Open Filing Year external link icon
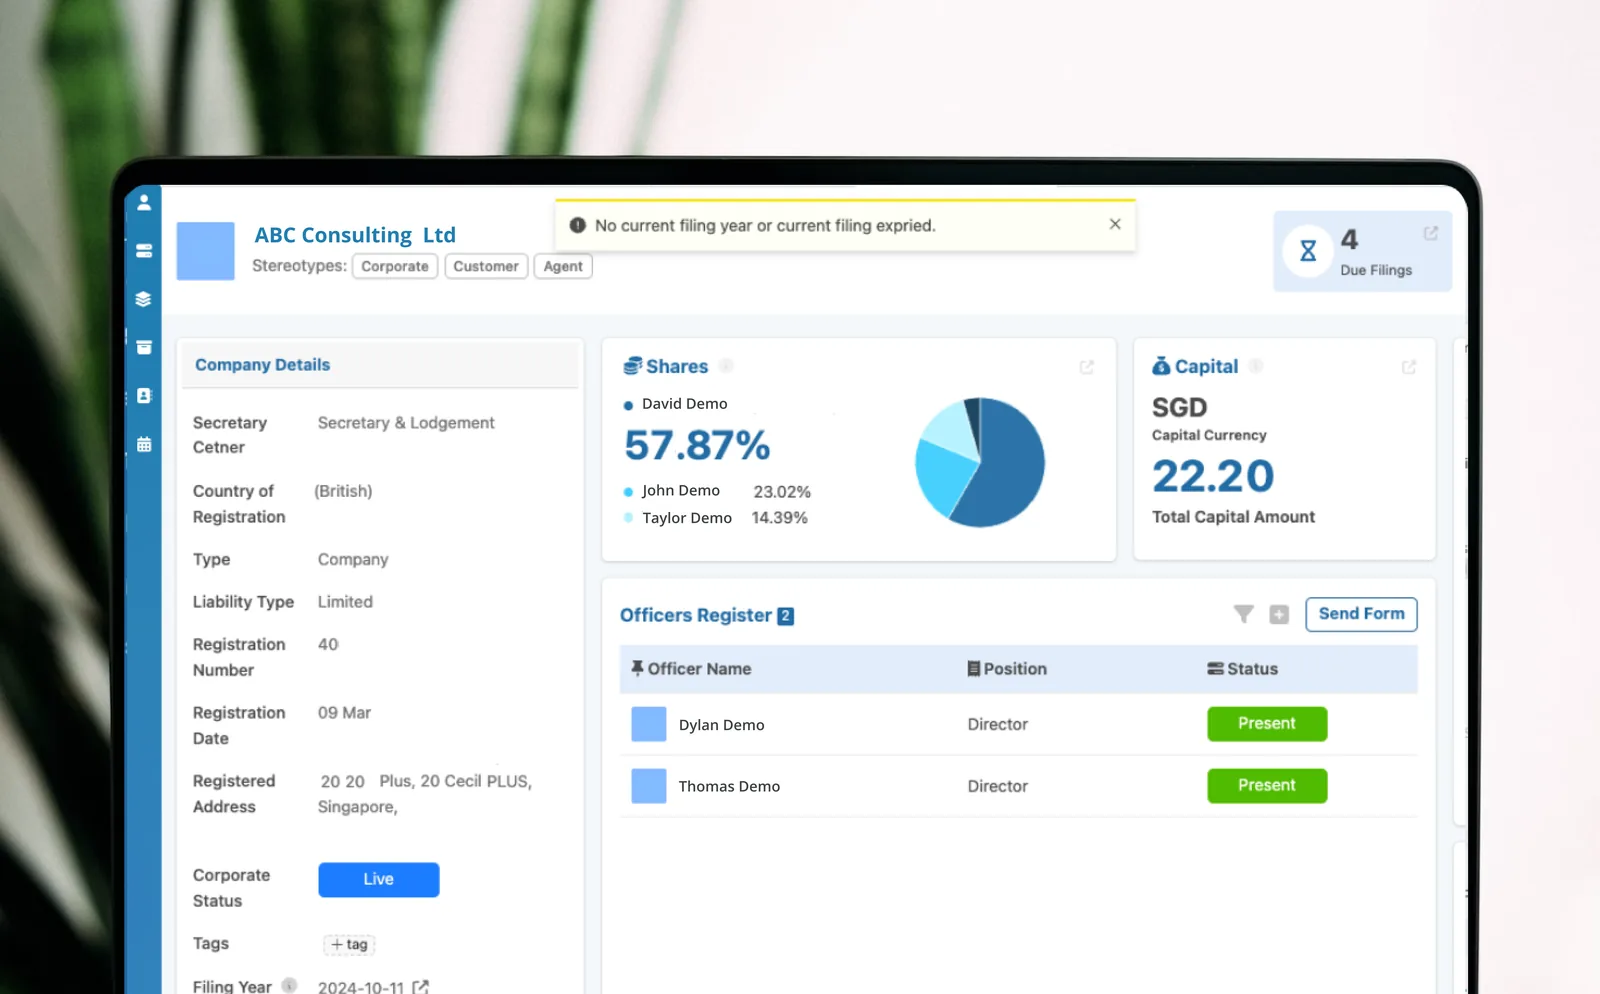Screen dimensions: 1600x994 point(421,986)
